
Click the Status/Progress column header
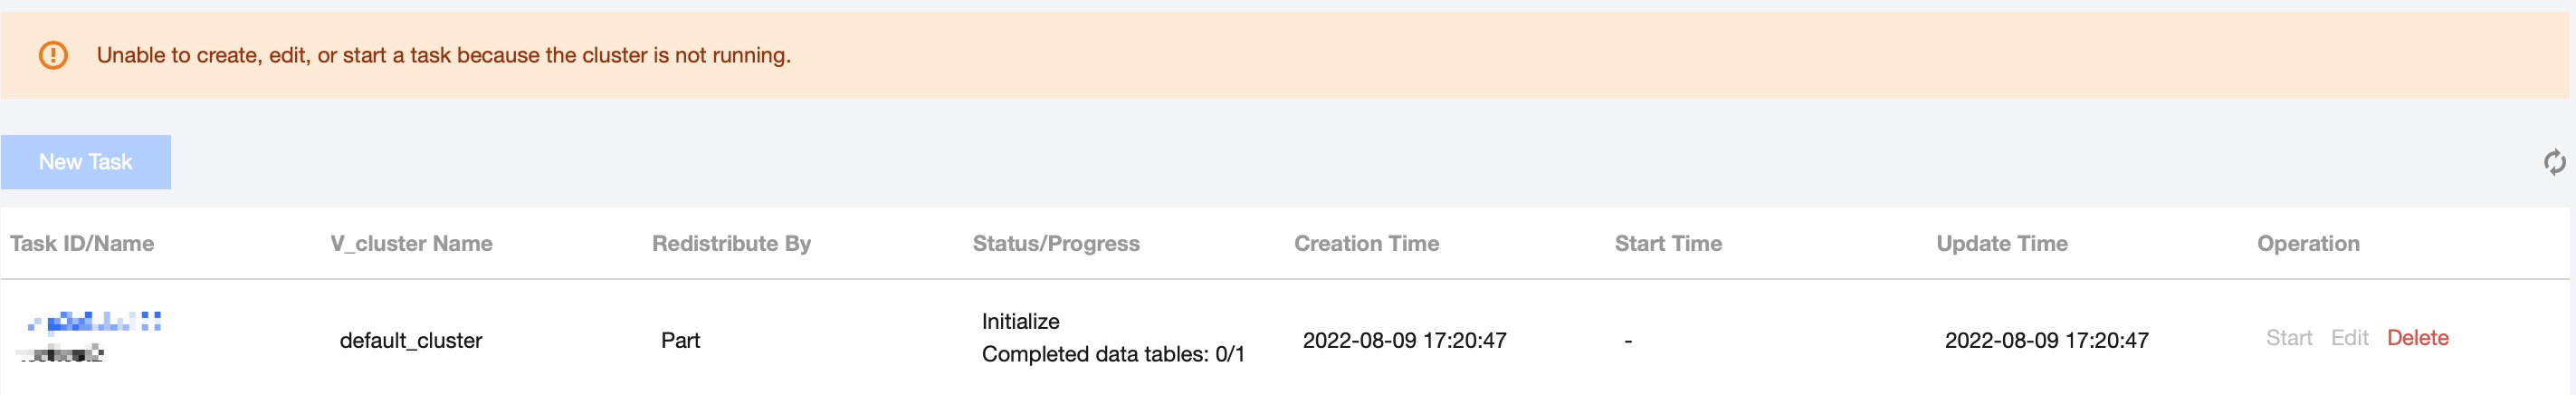coord(1055,243)
